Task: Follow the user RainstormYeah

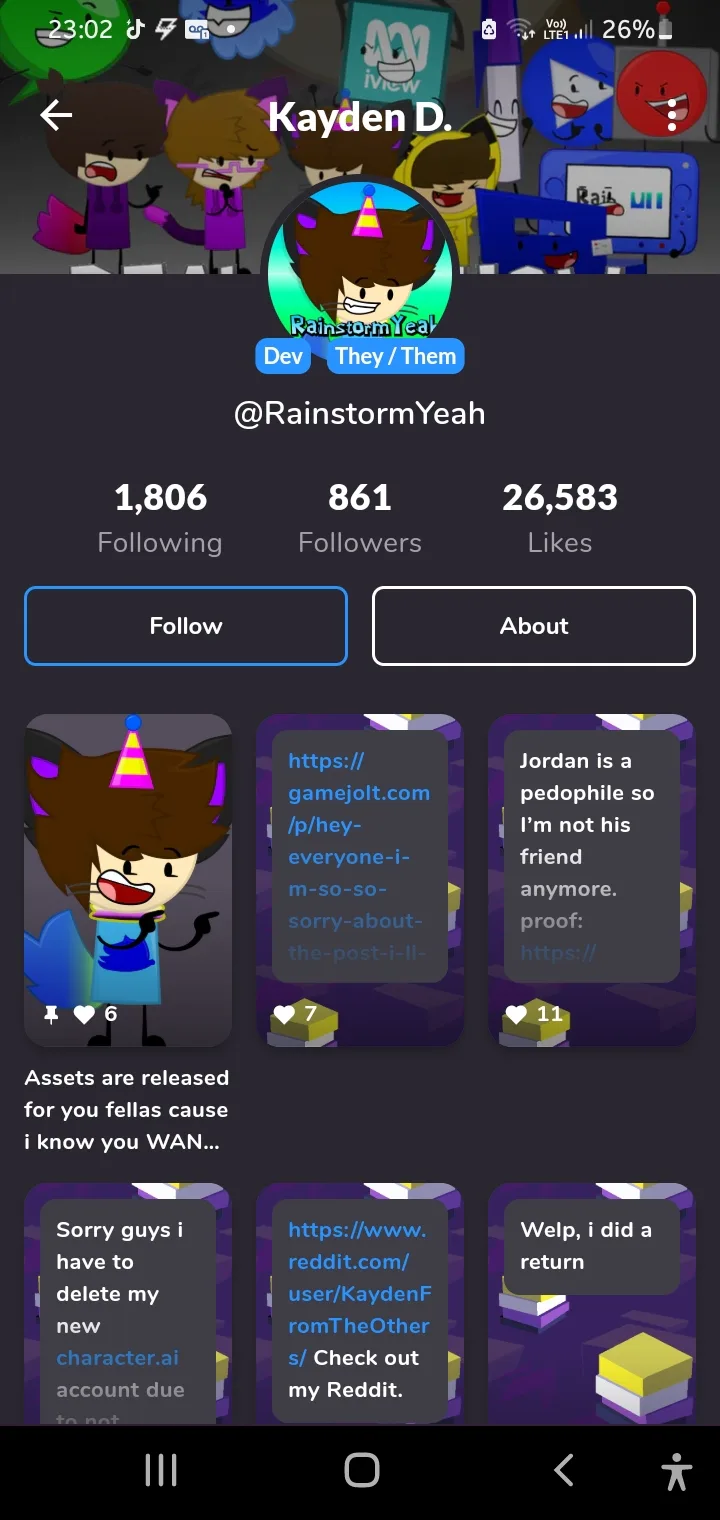Action: click(186, 626)
